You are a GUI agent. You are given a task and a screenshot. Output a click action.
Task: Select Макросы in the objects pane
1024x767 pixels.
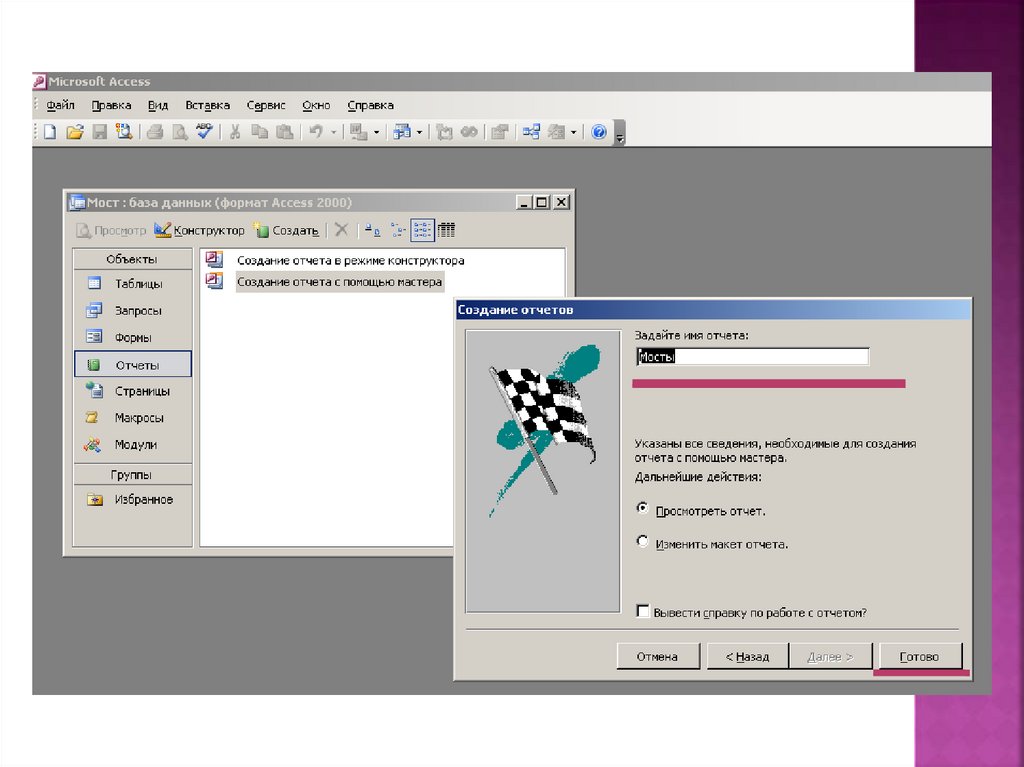coord(133,417)
